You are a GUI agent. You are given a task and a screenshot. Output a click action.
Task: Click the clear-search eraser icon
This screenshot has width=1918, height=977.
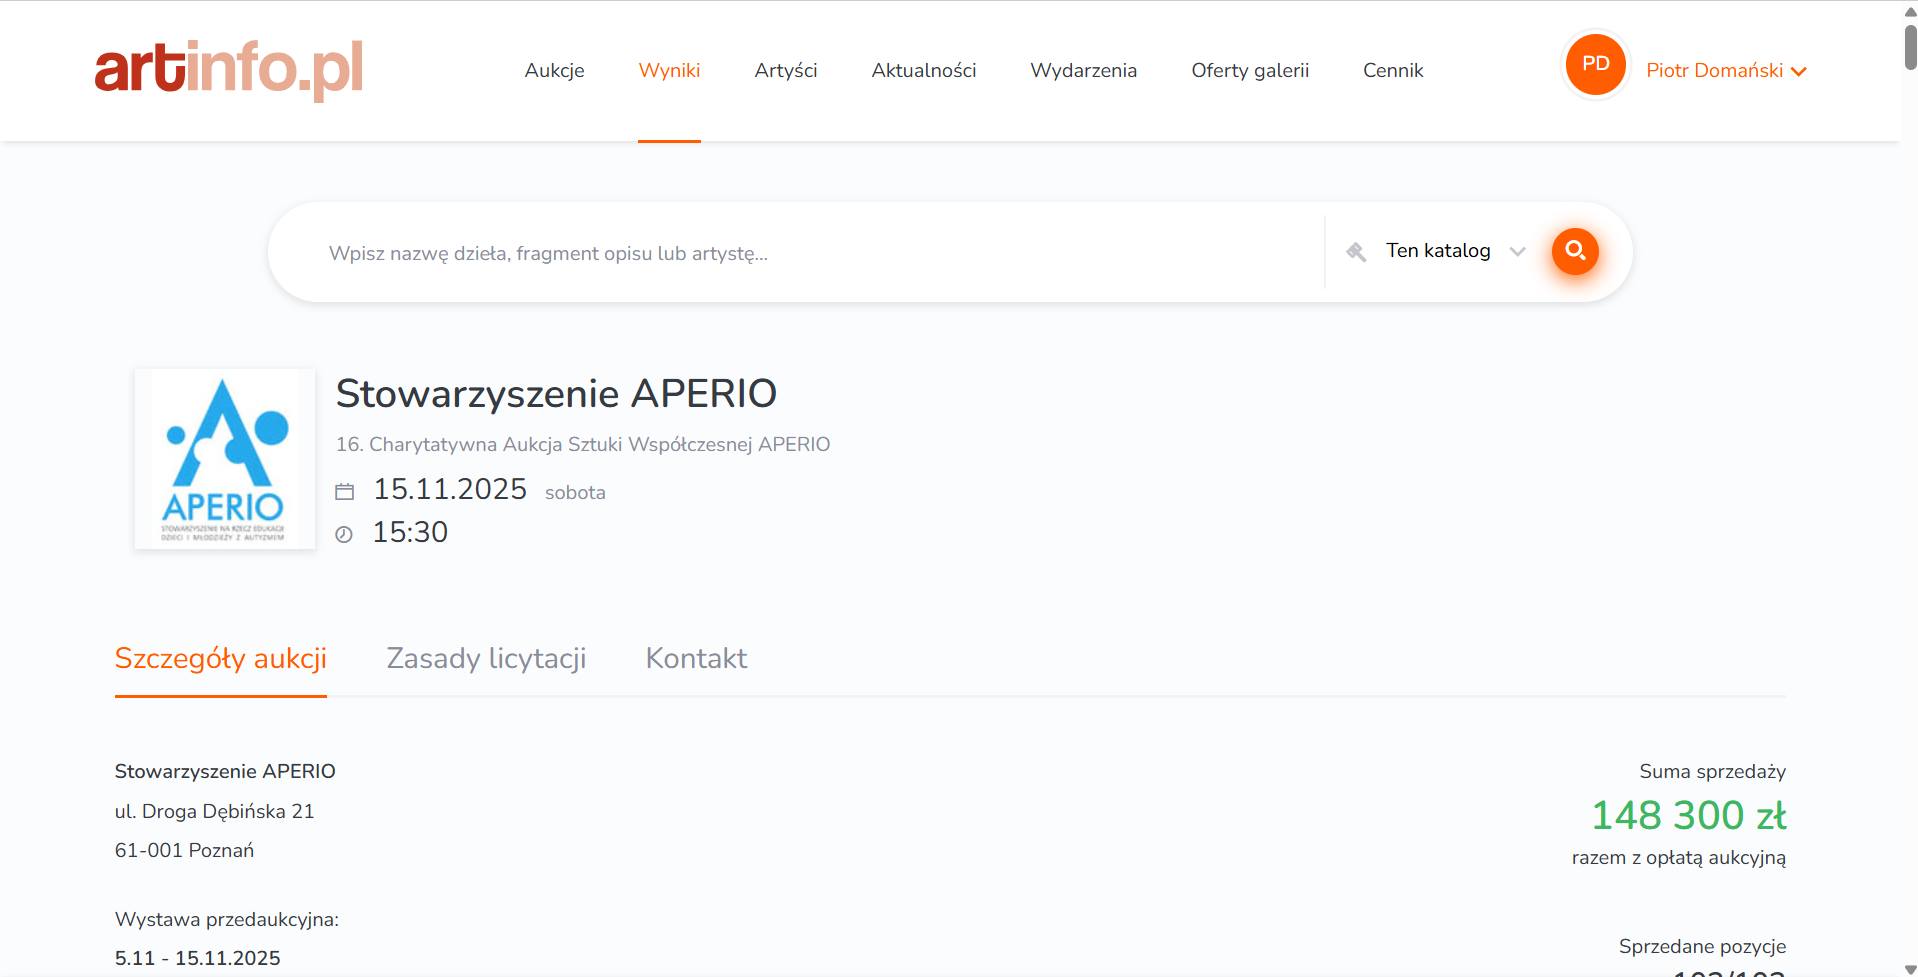[x=1356, y=252]
